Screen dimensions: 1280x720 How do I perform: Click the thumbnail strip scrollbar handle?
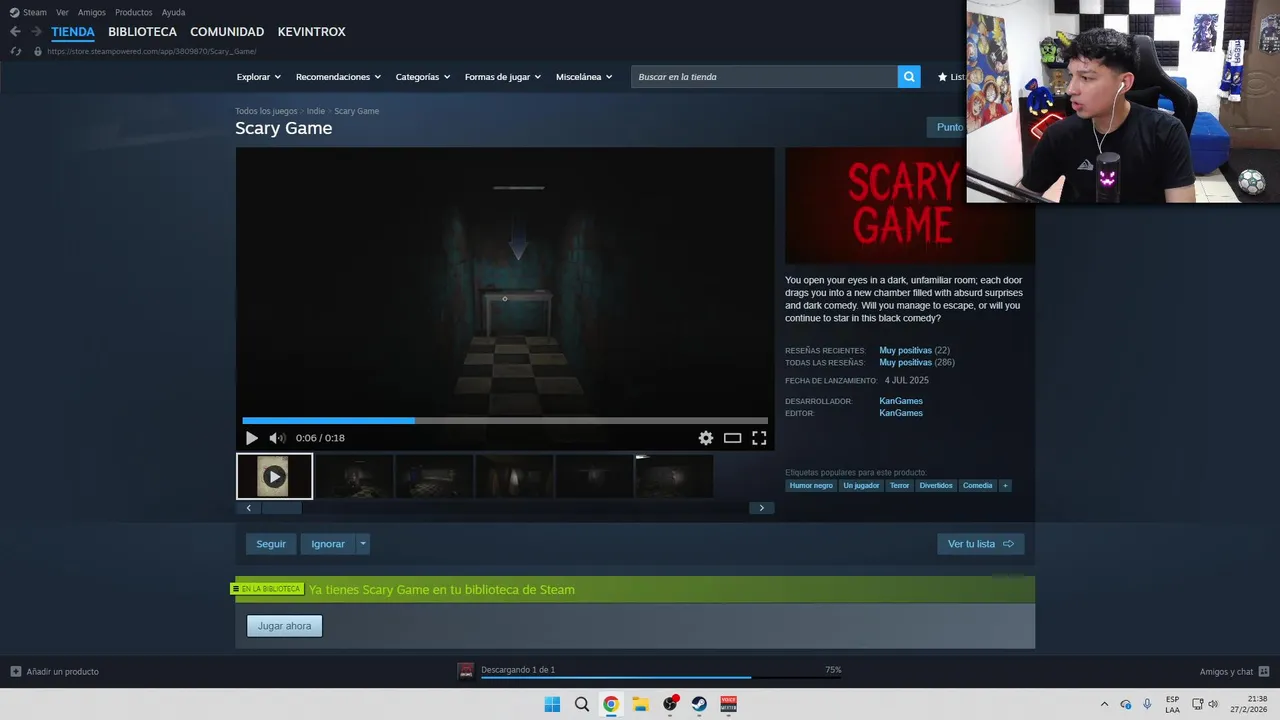pyautogui.click(x=282, y=508)
